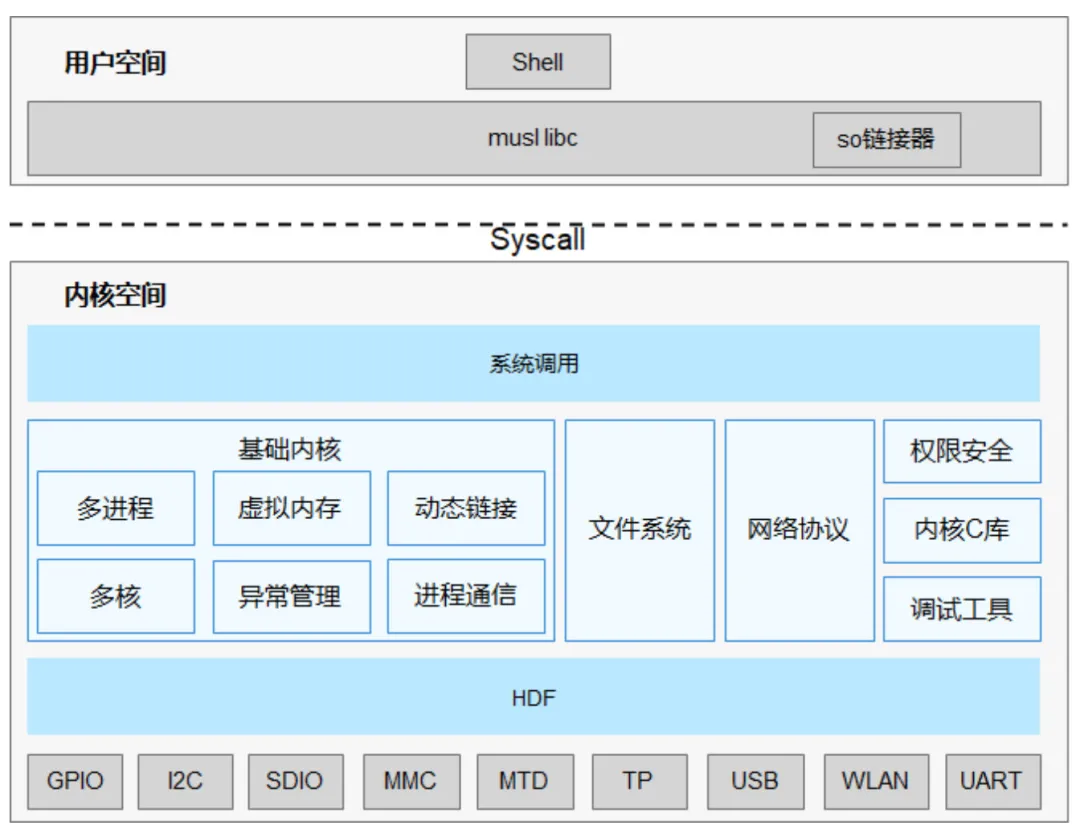Select the 虚拟内存 module
The width and height of the screenshot is (1080, 834).
tap(290, 508)
